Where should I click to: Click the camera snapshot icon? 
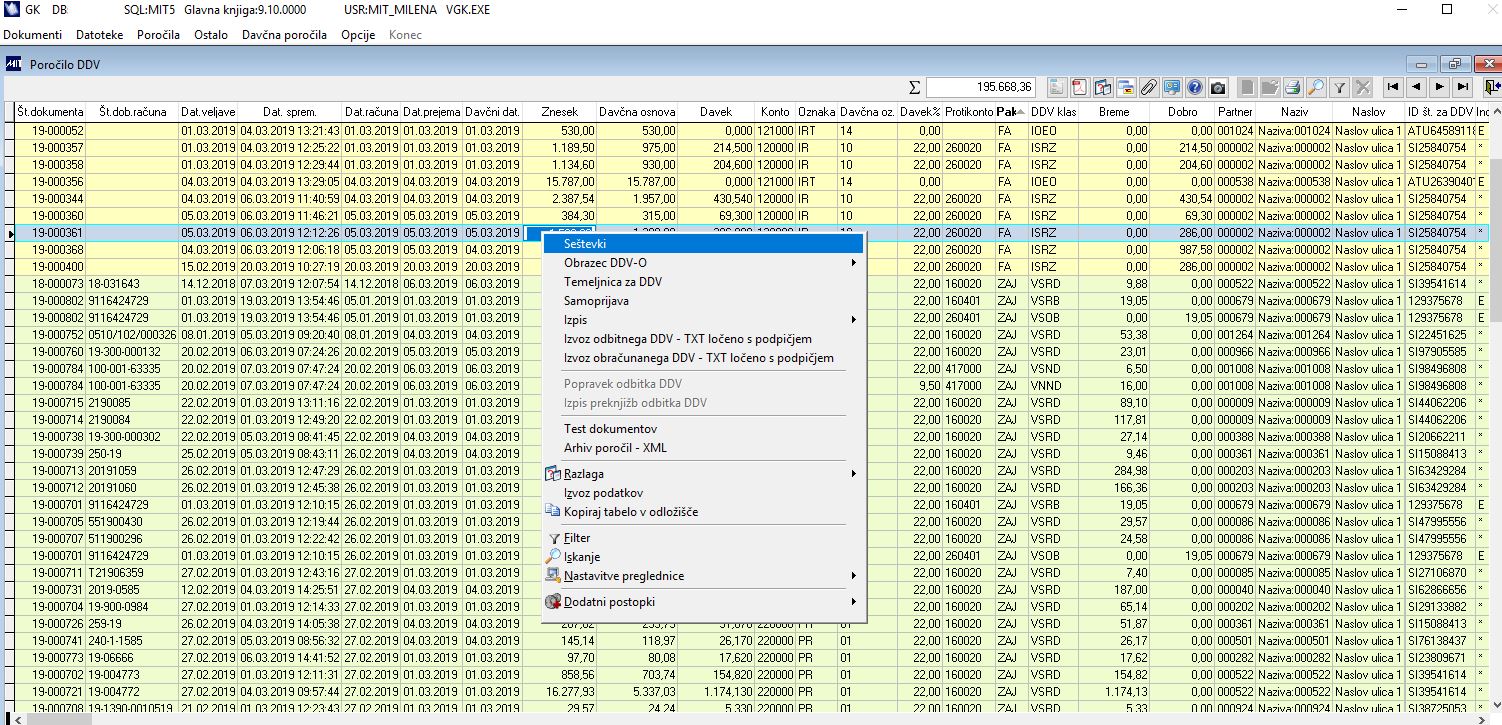click(x=1218, y=87)
